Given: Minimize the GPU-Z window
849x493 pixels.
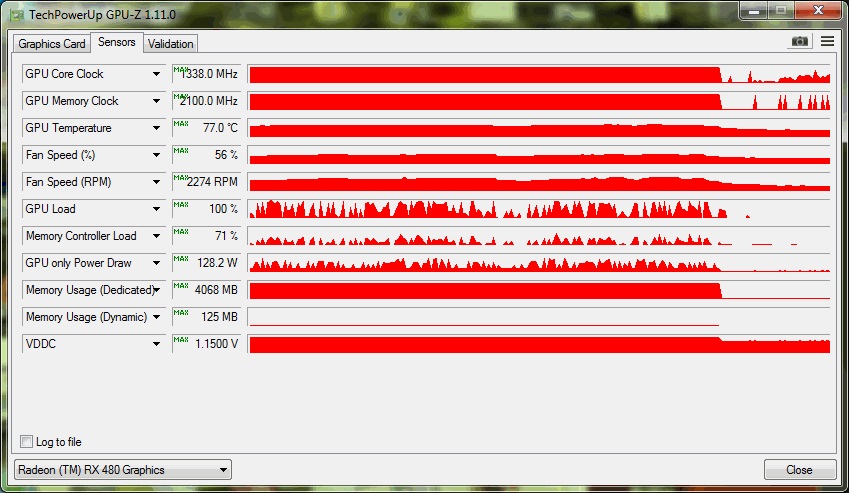Looking at the screenshot, I should 754,10.
